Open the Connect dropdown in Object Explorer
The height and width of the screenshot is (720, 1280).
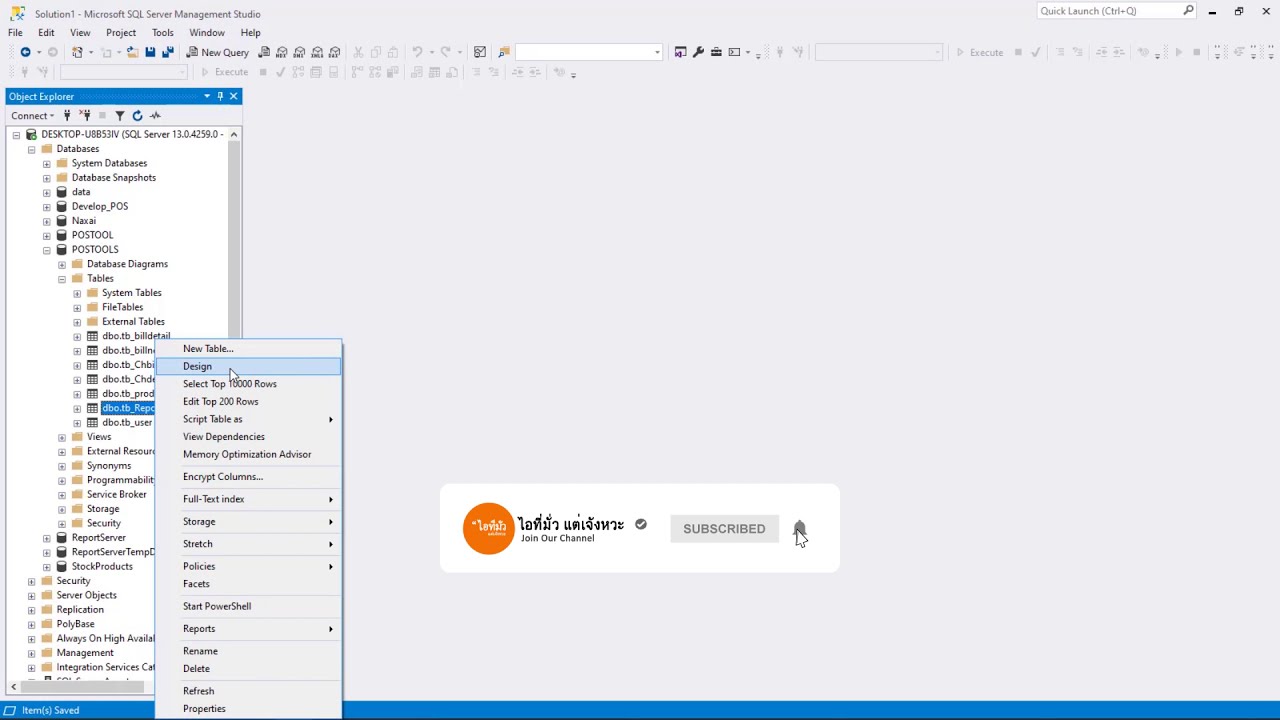pos(33,115)
